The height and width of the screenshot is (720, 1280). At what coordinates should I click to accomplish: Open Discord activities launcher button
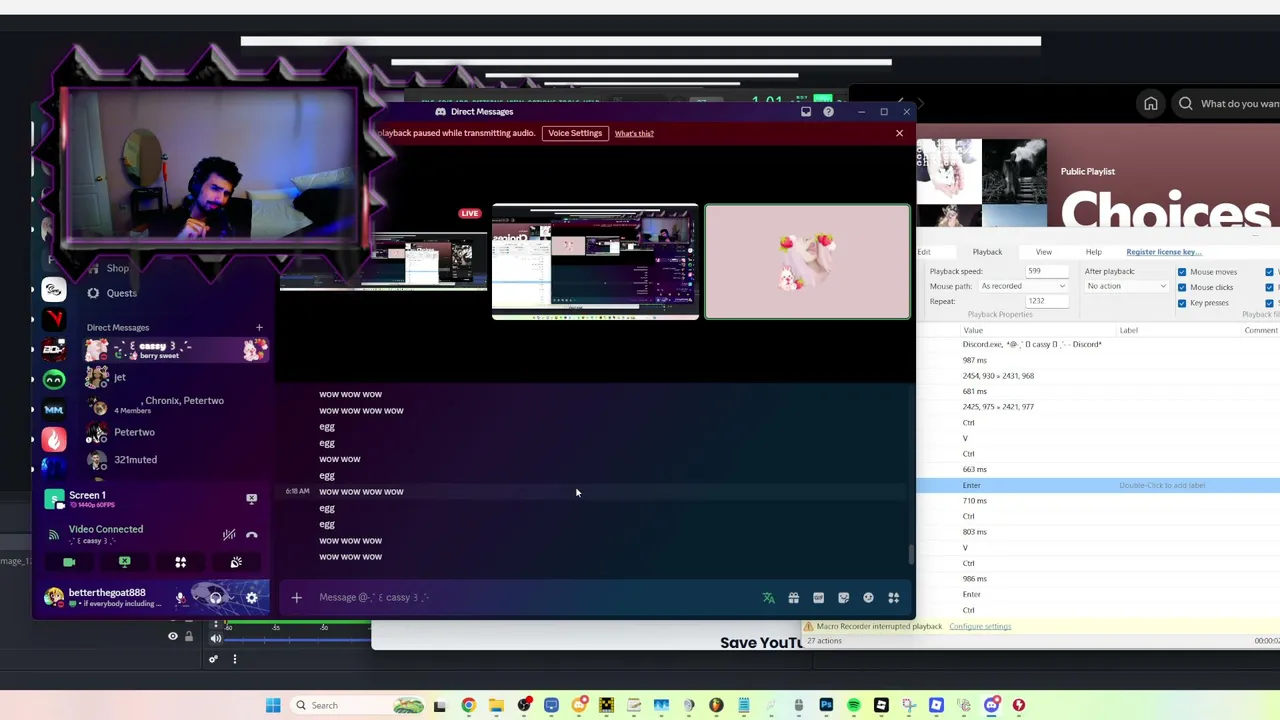click(x=180, y=562)
